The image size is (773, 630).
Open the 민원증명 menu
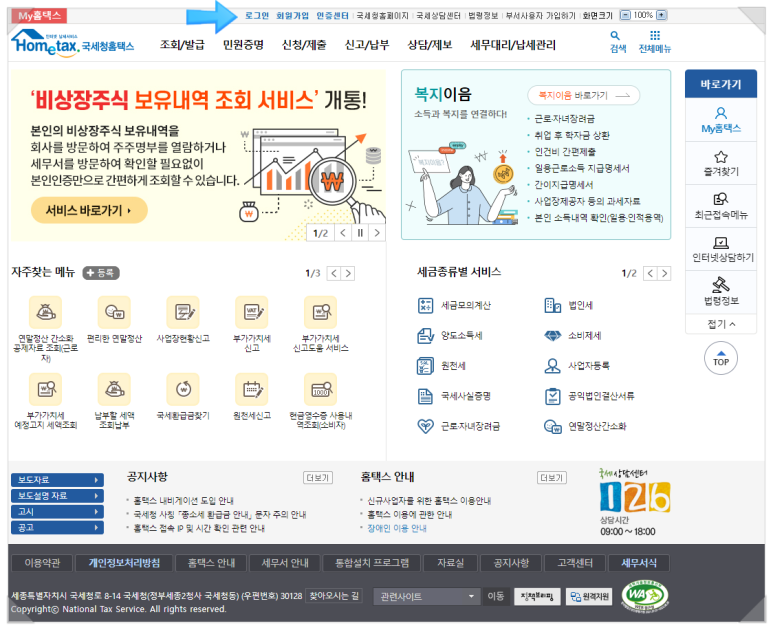tap(243, 45)
